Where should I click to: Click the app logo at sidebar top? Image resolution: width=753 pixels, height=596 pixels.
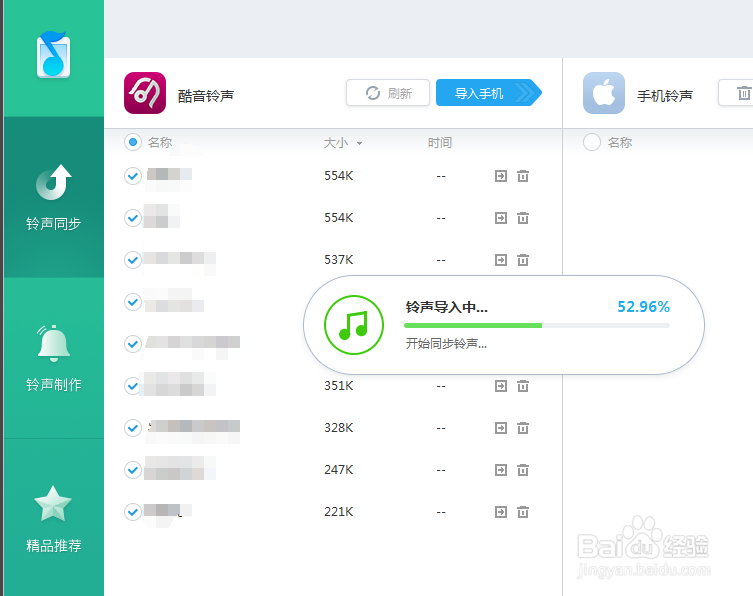(53, 55)
